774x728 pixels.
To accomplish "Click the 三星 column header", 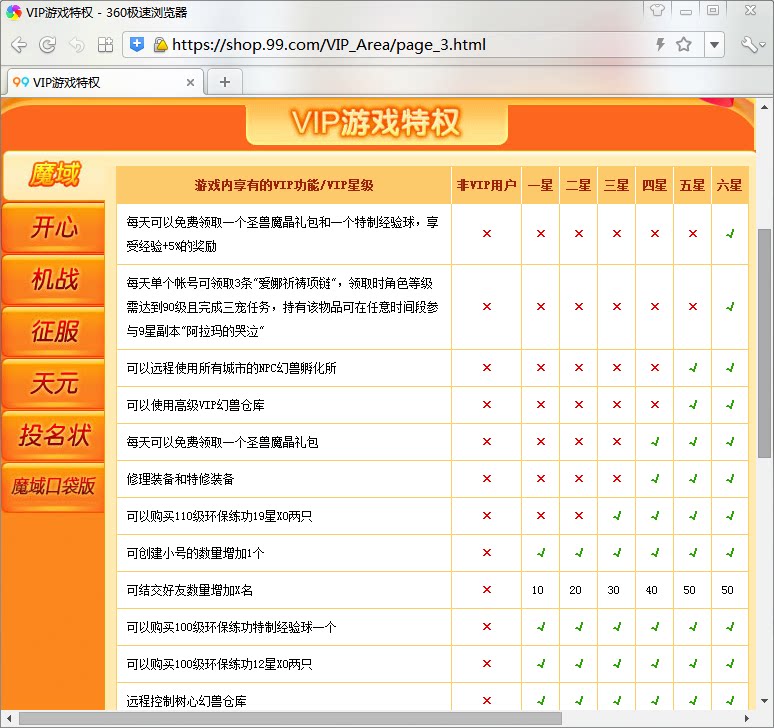I will tap(617, 185).
